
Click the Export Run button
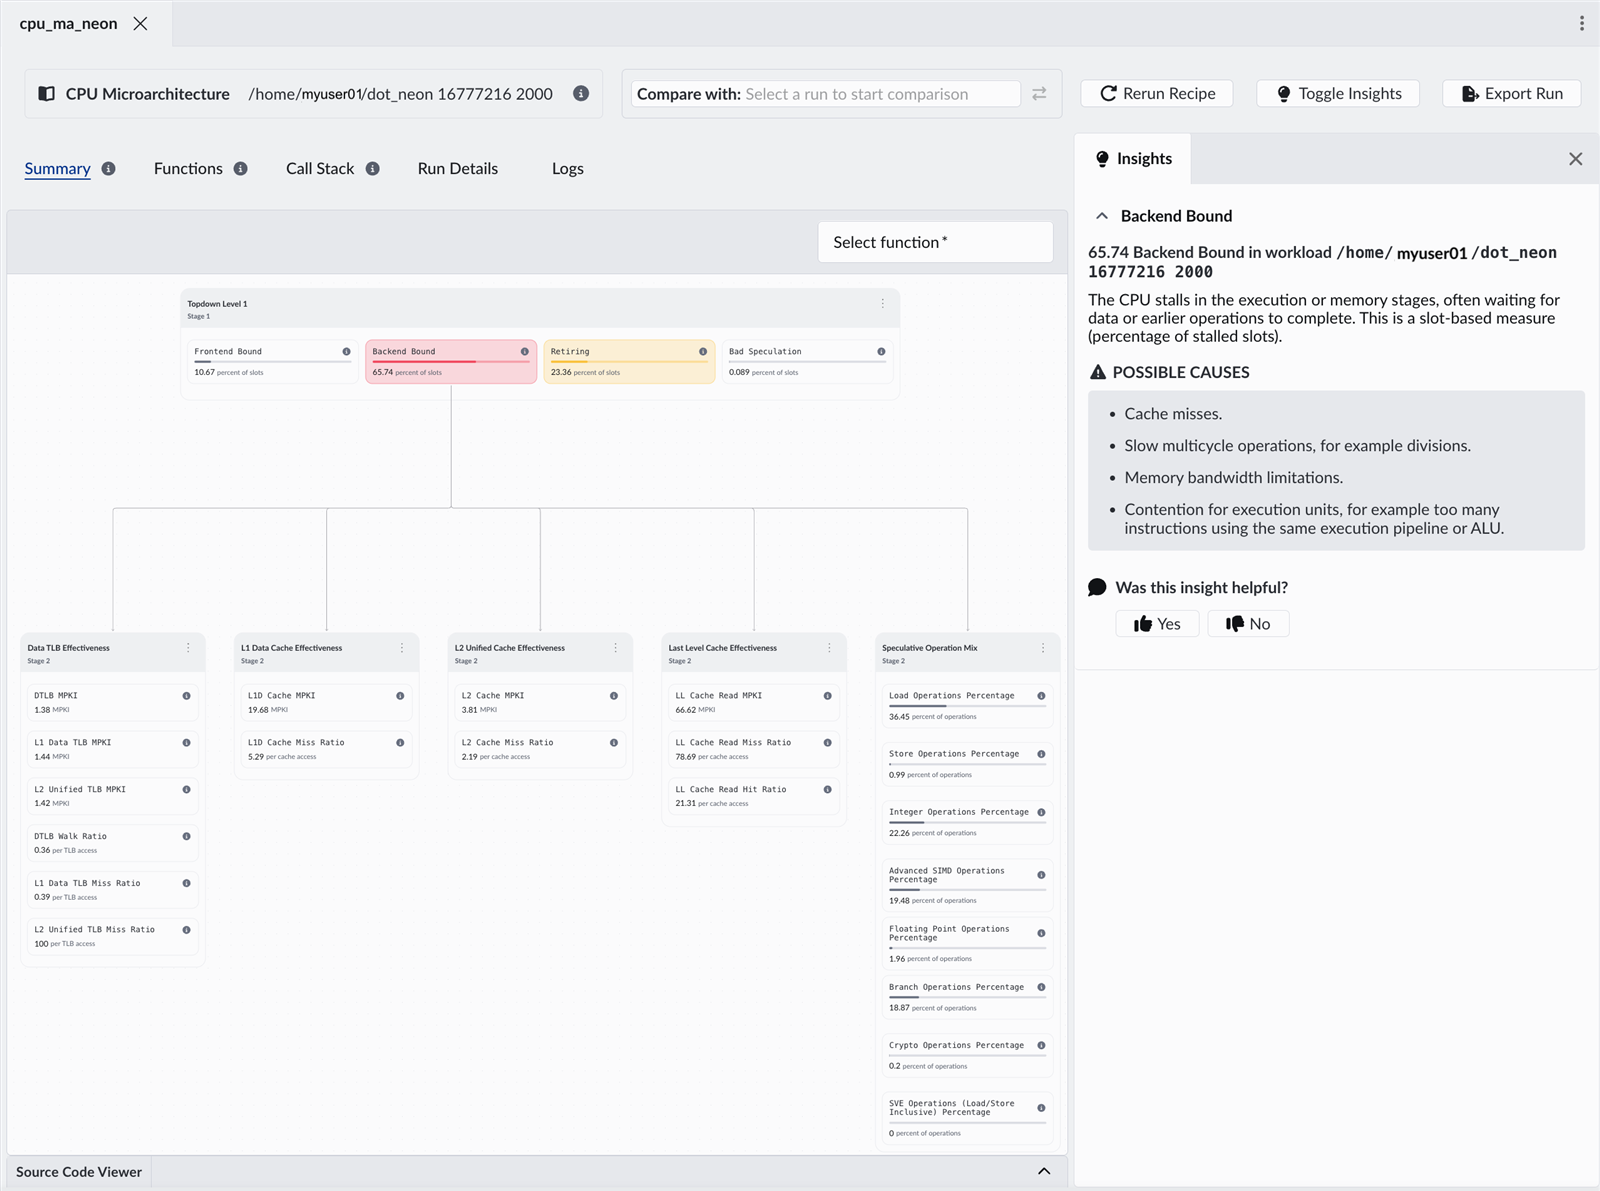tap(1511, 93)
